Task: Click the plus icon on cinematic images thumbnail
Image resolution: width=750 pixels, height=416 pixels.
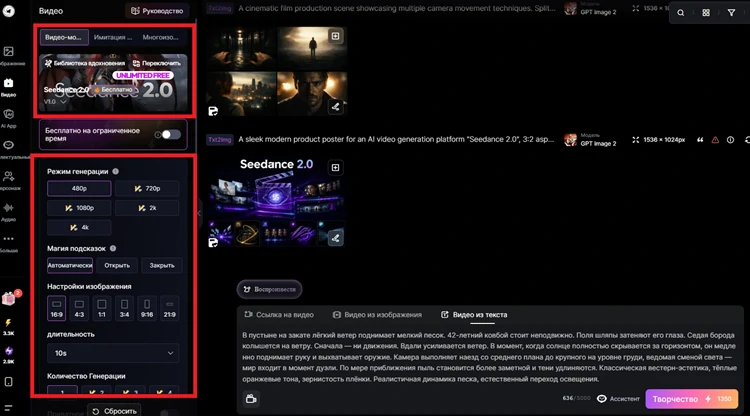Action: tap(335, 36)
